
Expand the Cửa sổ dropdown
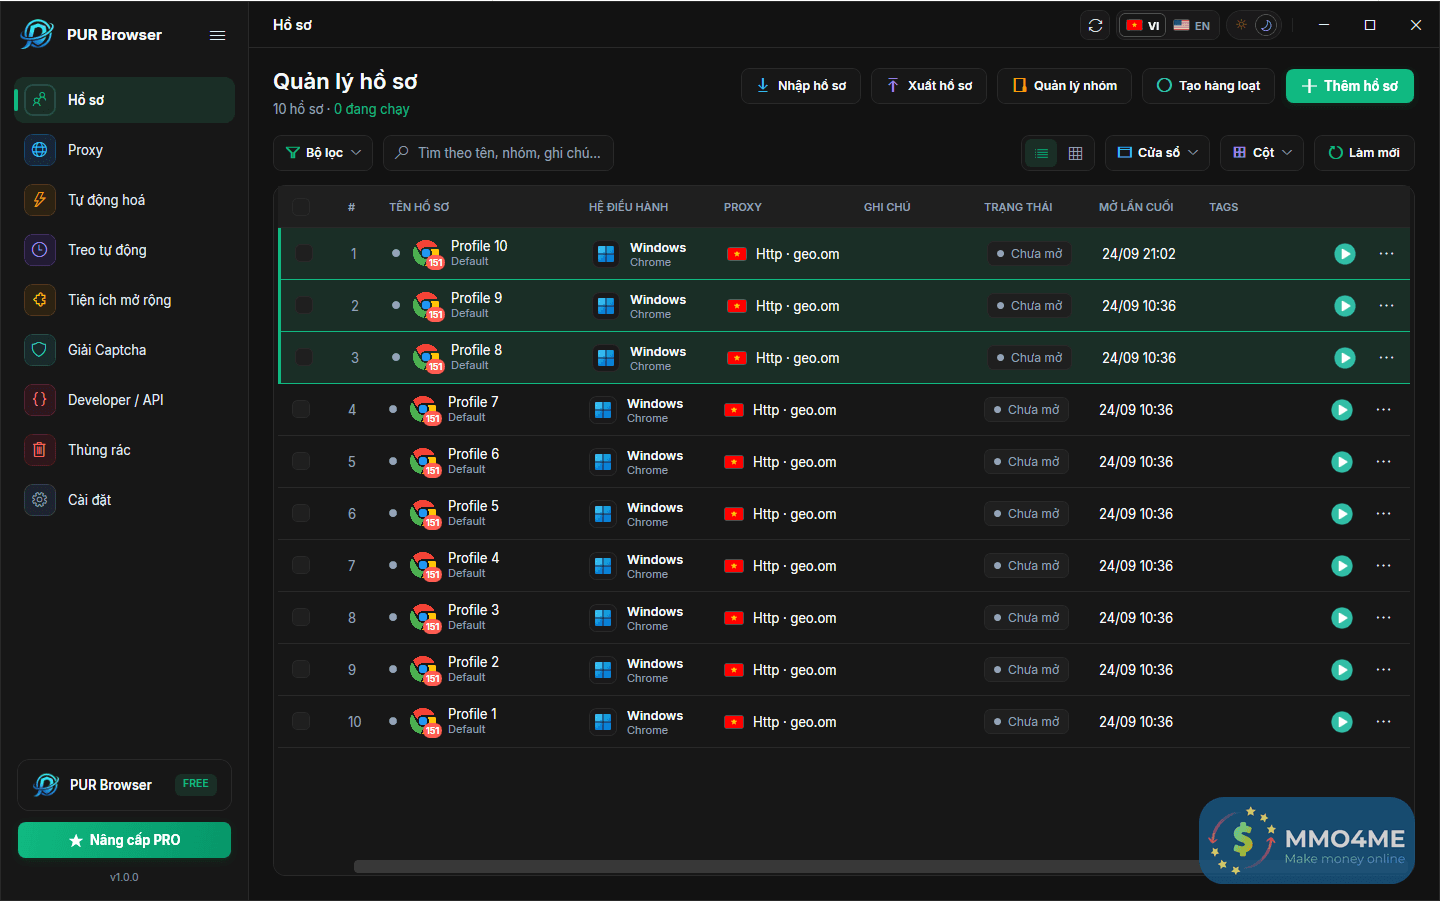pos(1158,153)
